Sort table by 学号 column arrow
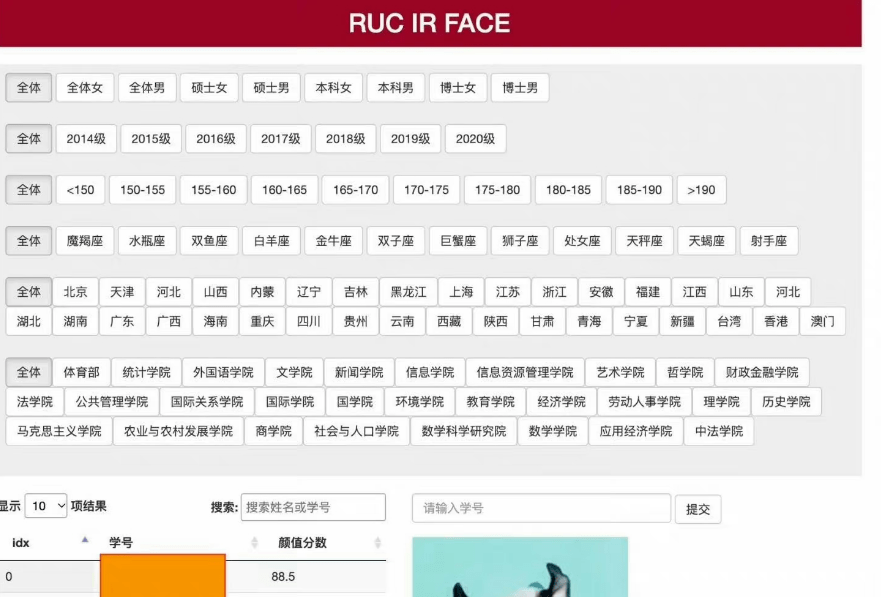Screen dimensions: 881x597 coord(255,542)
